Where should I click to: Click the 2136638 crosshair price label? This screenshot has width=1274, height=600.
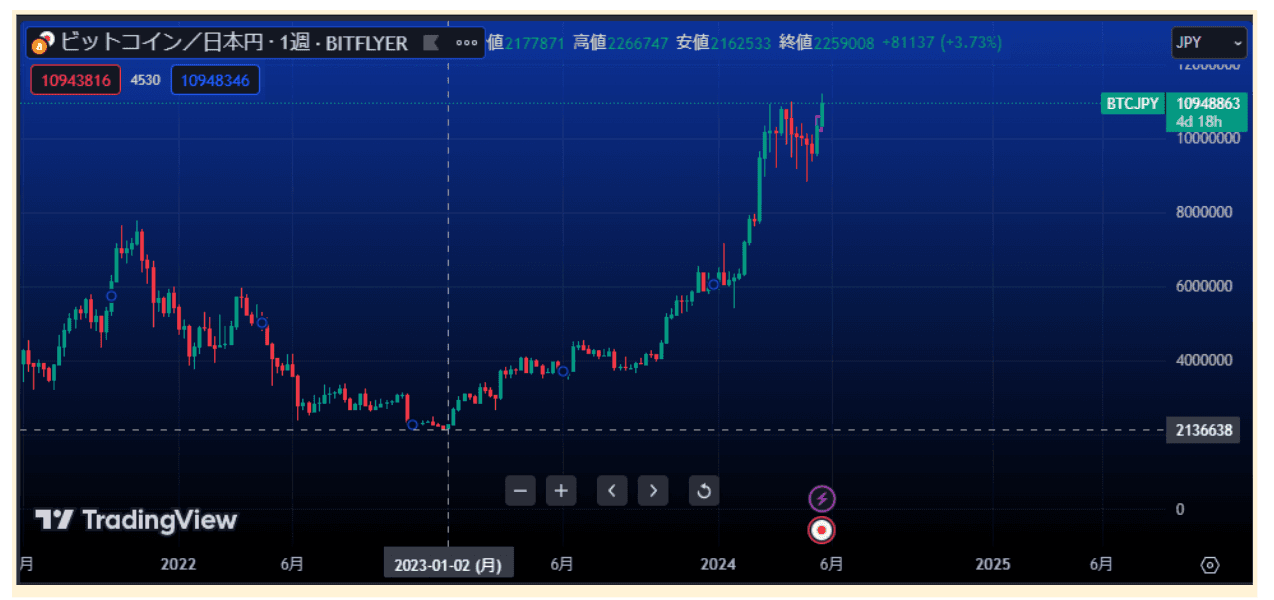[x=1204, y=431]
